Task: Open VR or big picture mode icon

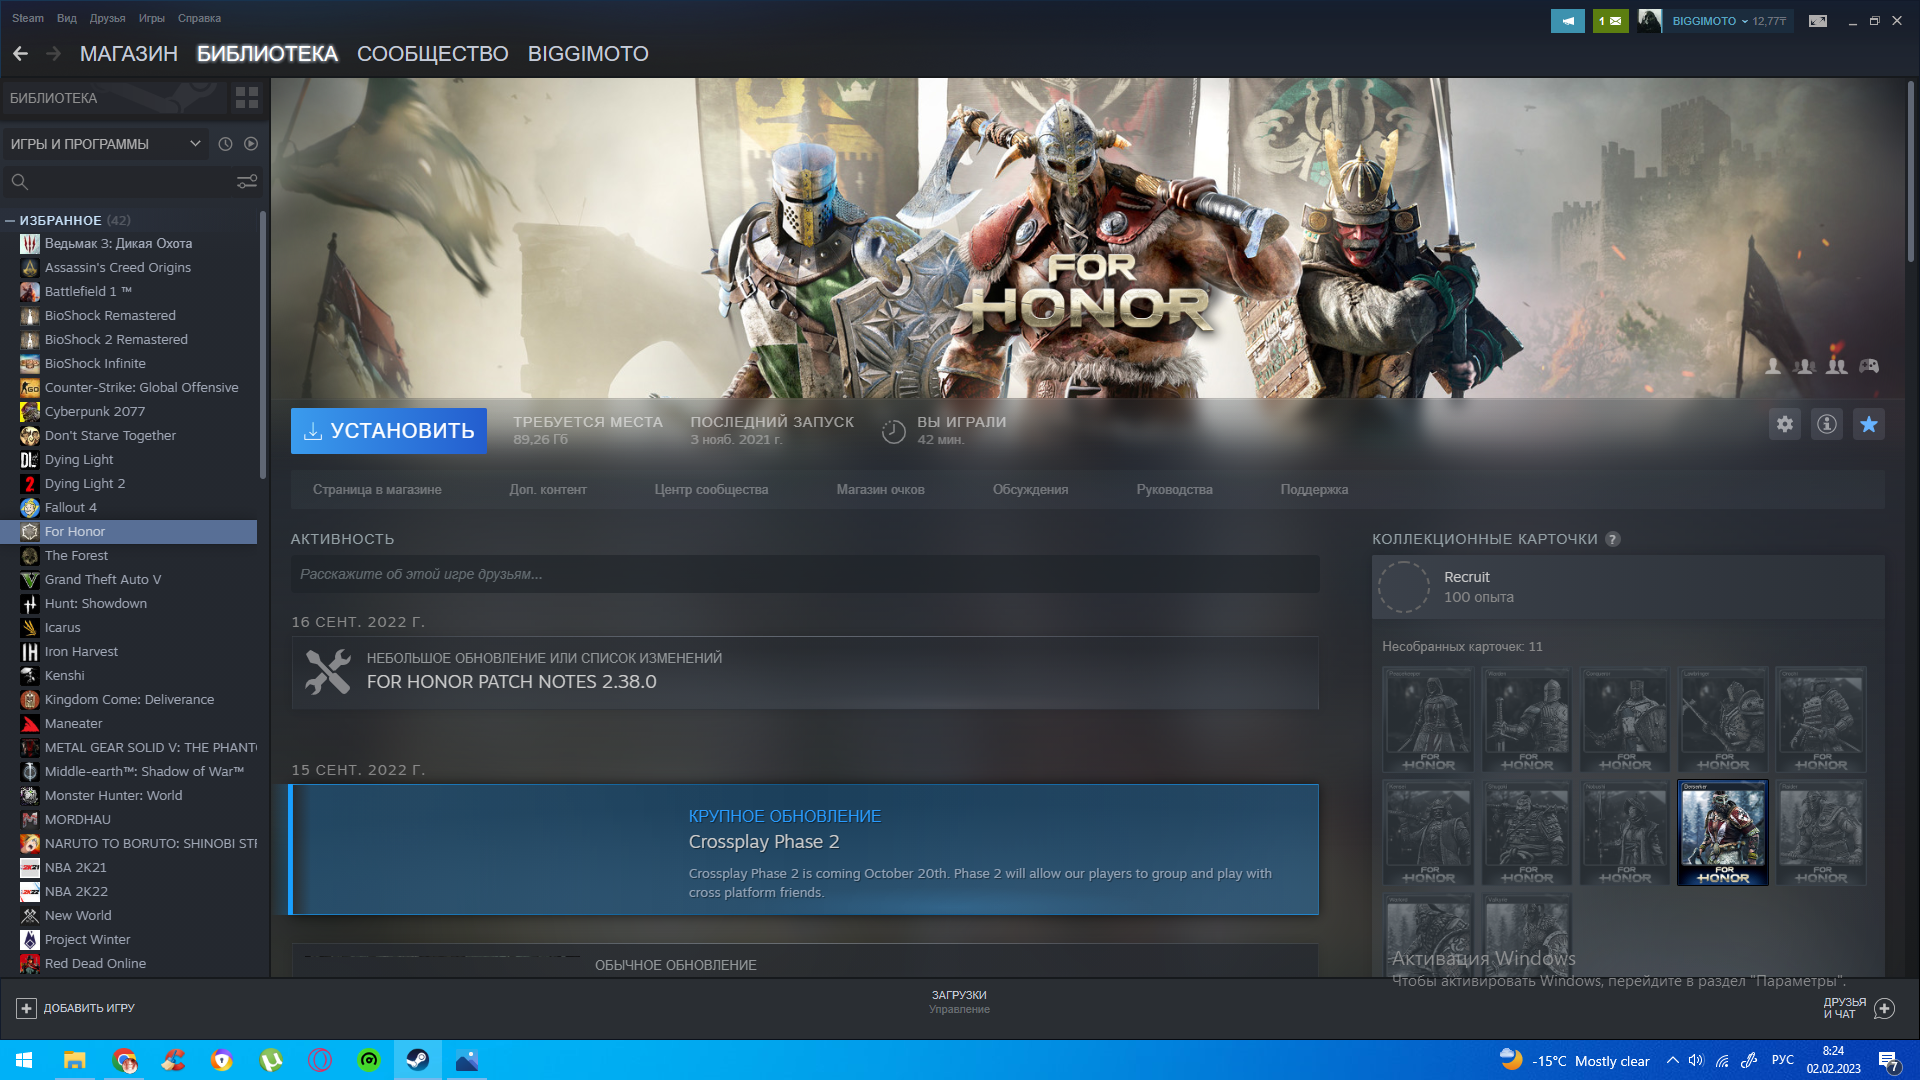Action: [1818, 21]
